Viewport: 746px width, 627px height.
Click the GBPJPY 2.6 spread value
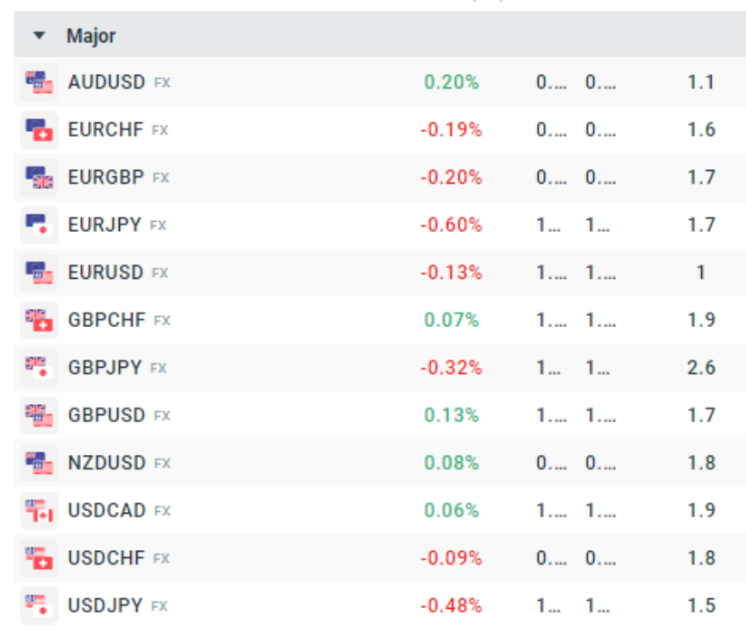(701, 368)
